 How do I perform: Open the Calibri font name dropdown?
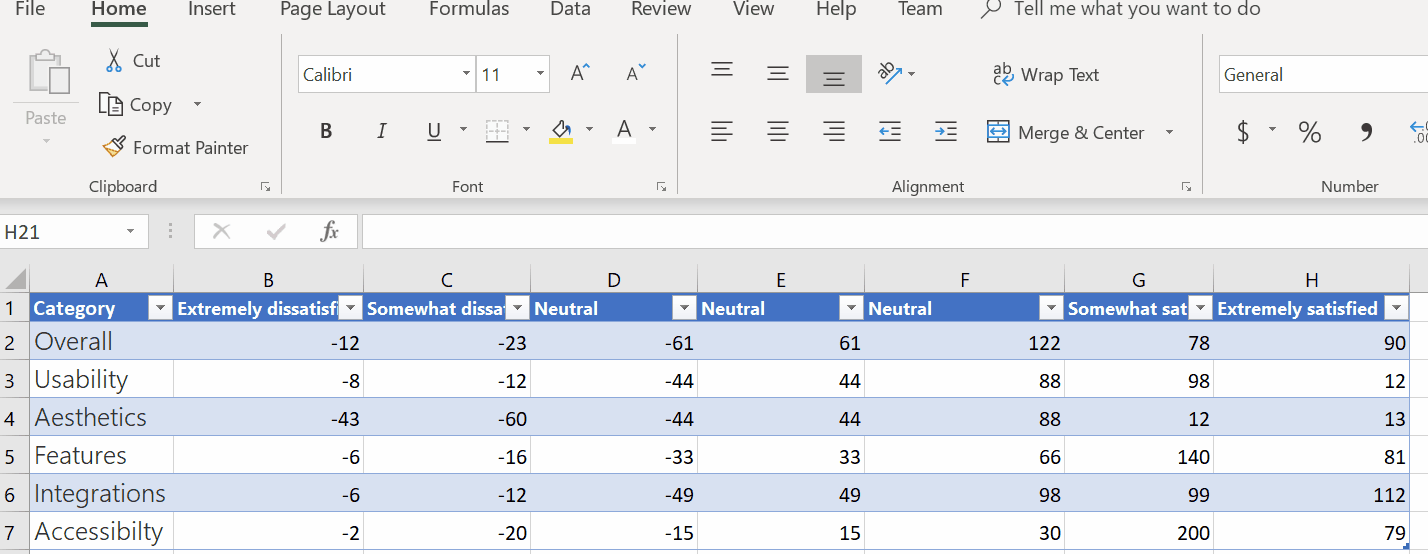click(x=466, y=74)
